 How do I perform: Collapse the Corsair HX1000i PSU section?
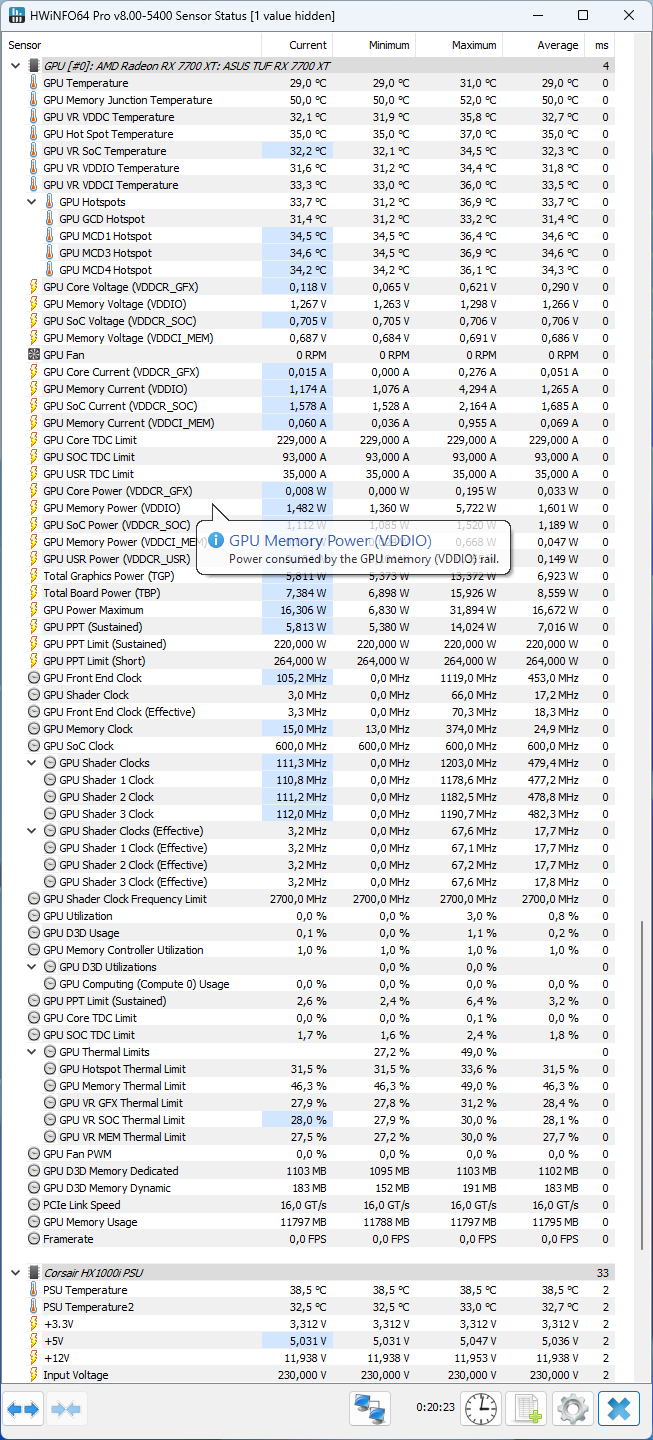click(15, 1273)
